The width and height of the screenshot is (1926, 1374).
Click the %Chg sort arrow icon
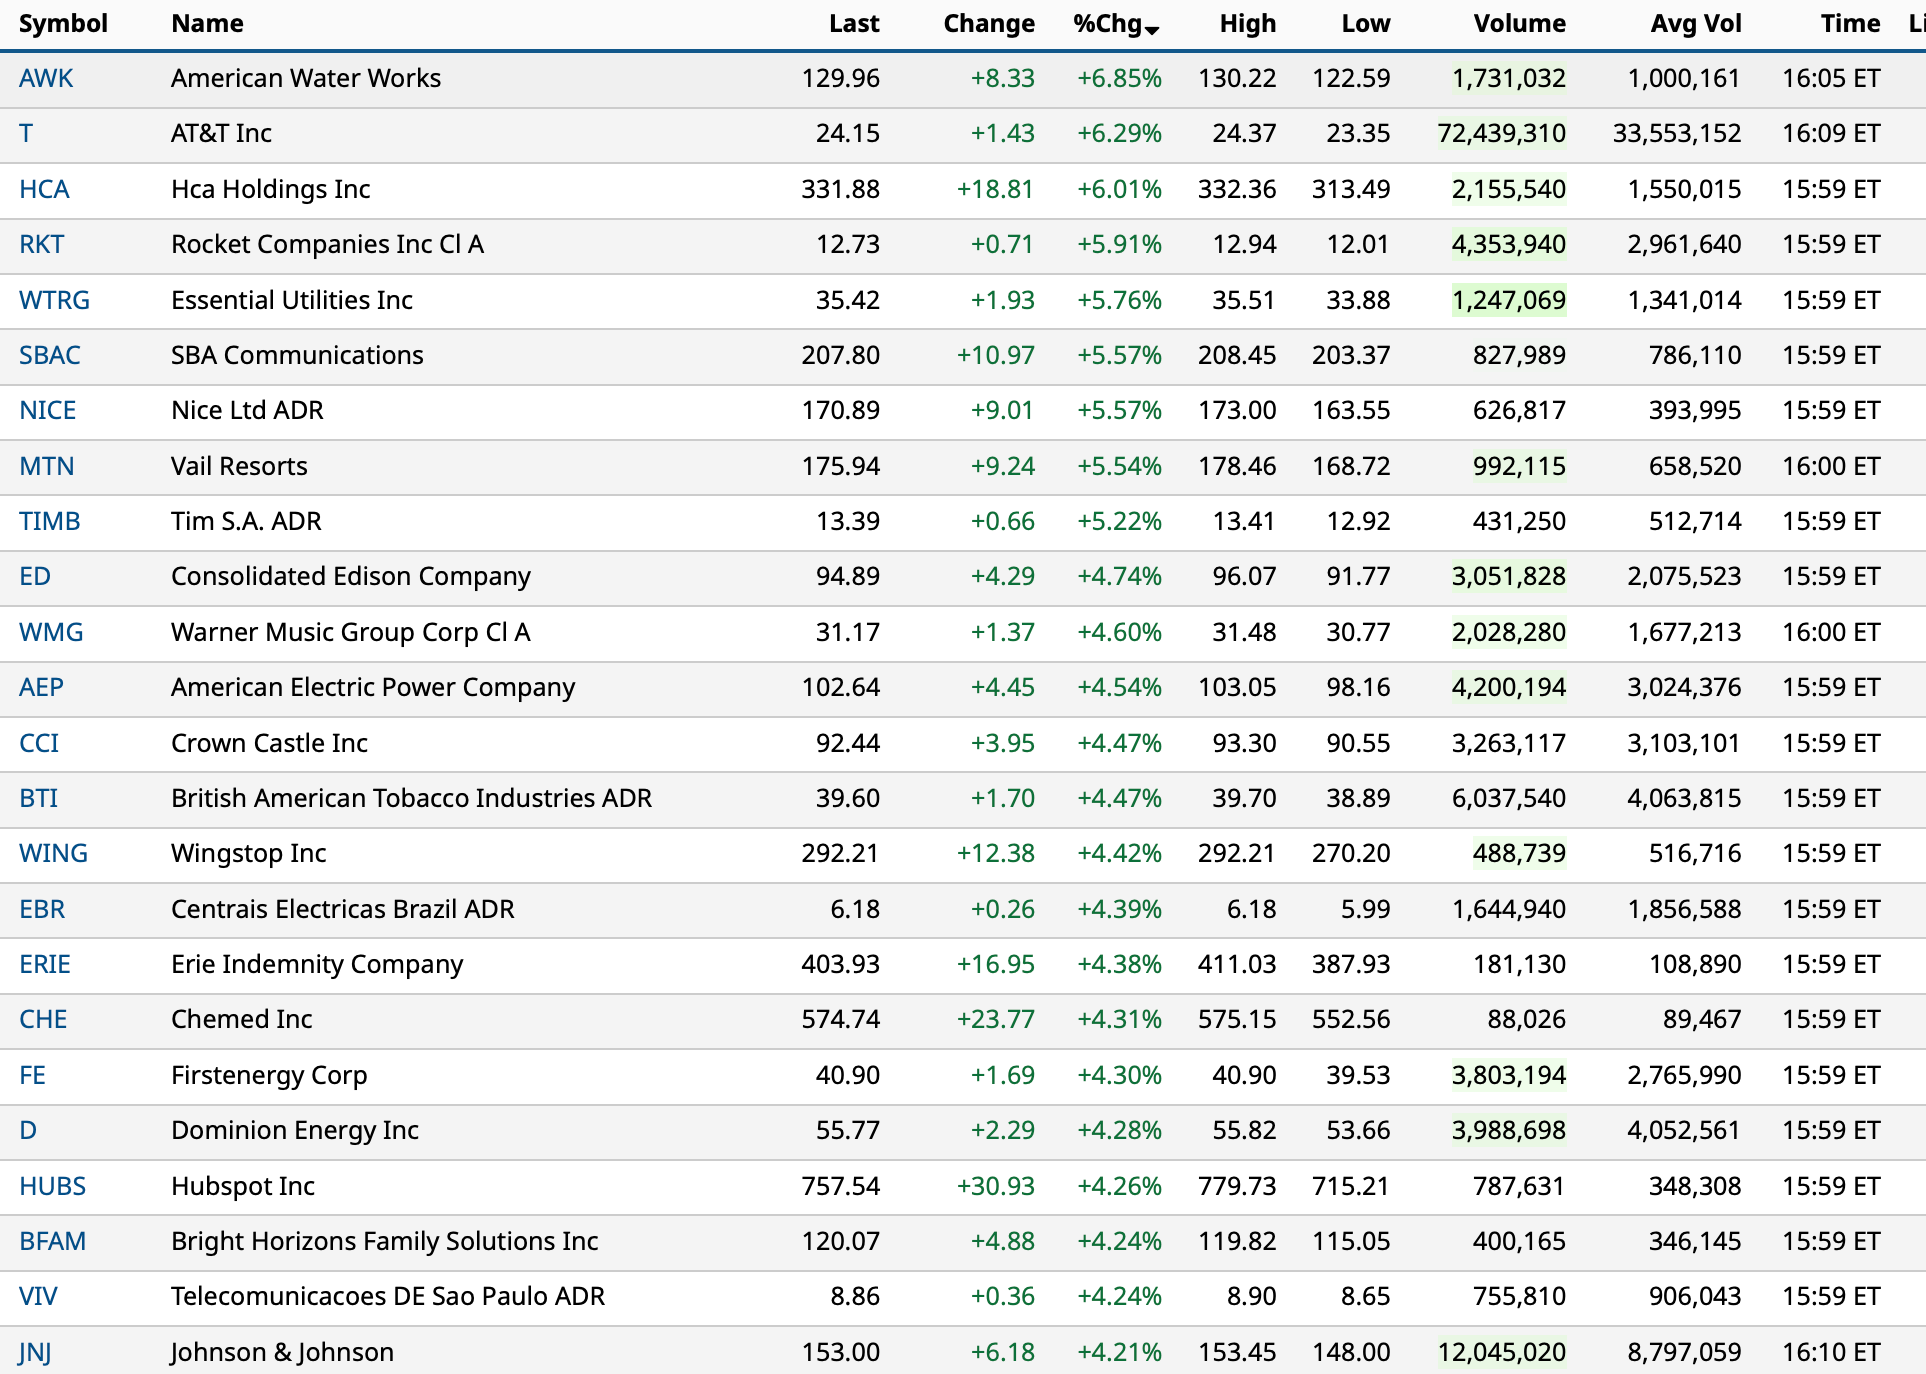point(1152,30)
